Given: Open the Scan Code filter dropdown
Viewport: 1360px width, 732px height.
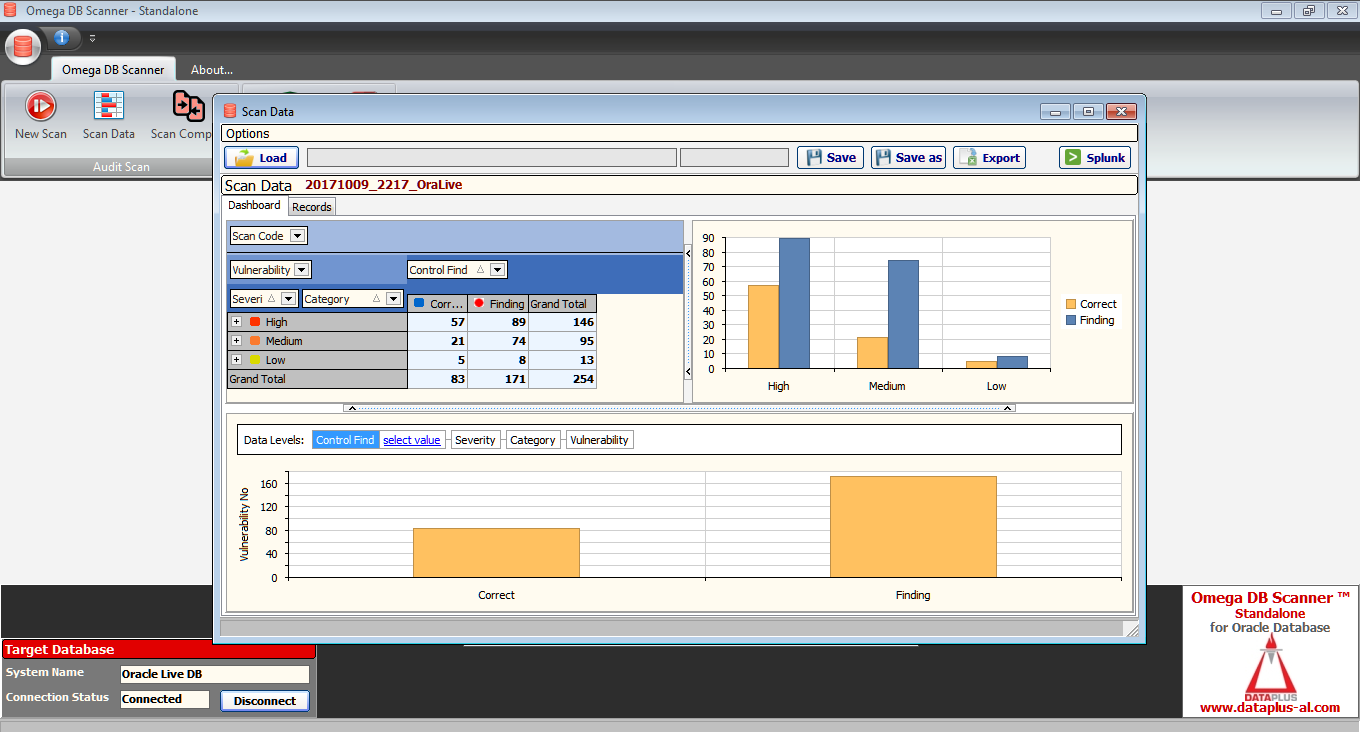Looking at the screenshot, I should point(298,236).
